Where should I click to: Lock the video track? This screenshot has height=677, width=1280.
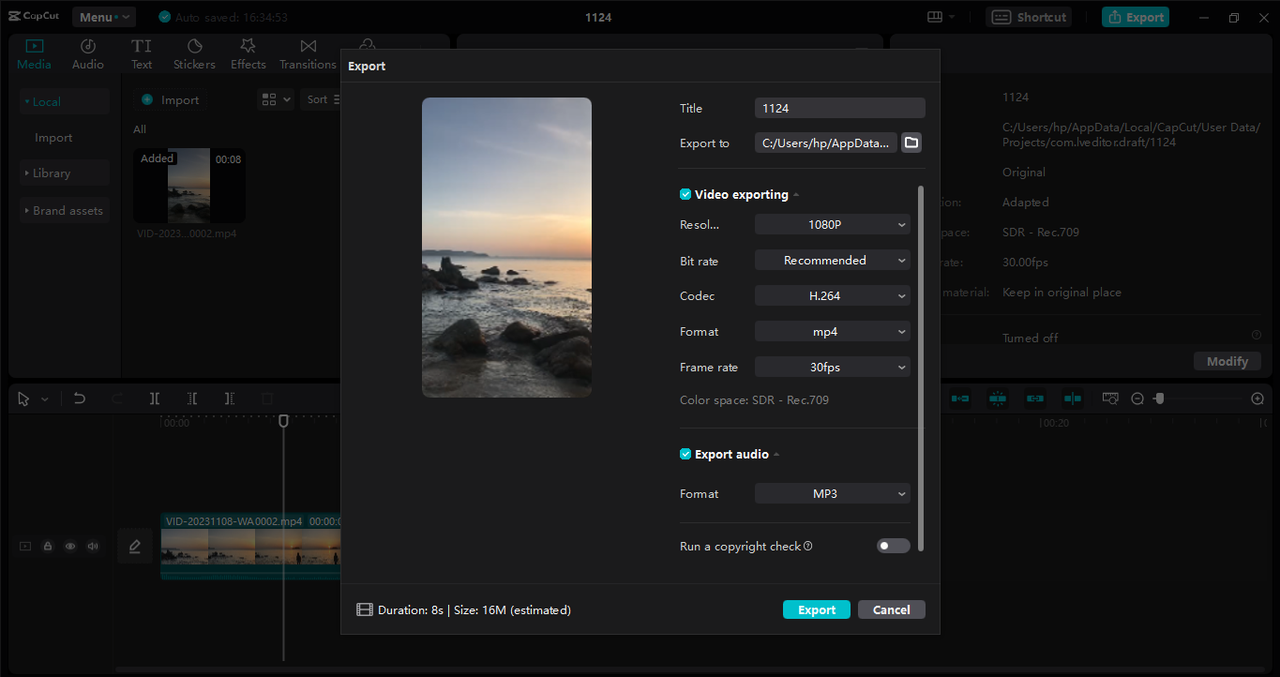click(47, 546)
